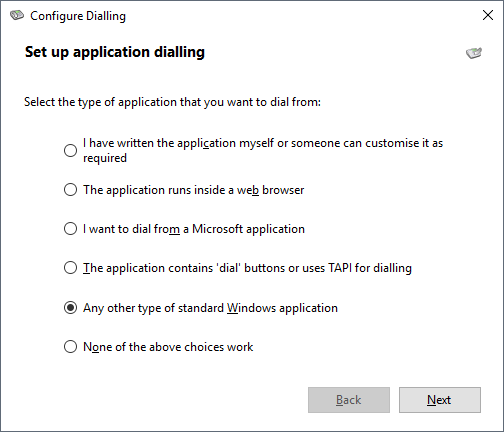
Task: Click the 'uses TAPI for dialling' label text
Action: [247, 268]
